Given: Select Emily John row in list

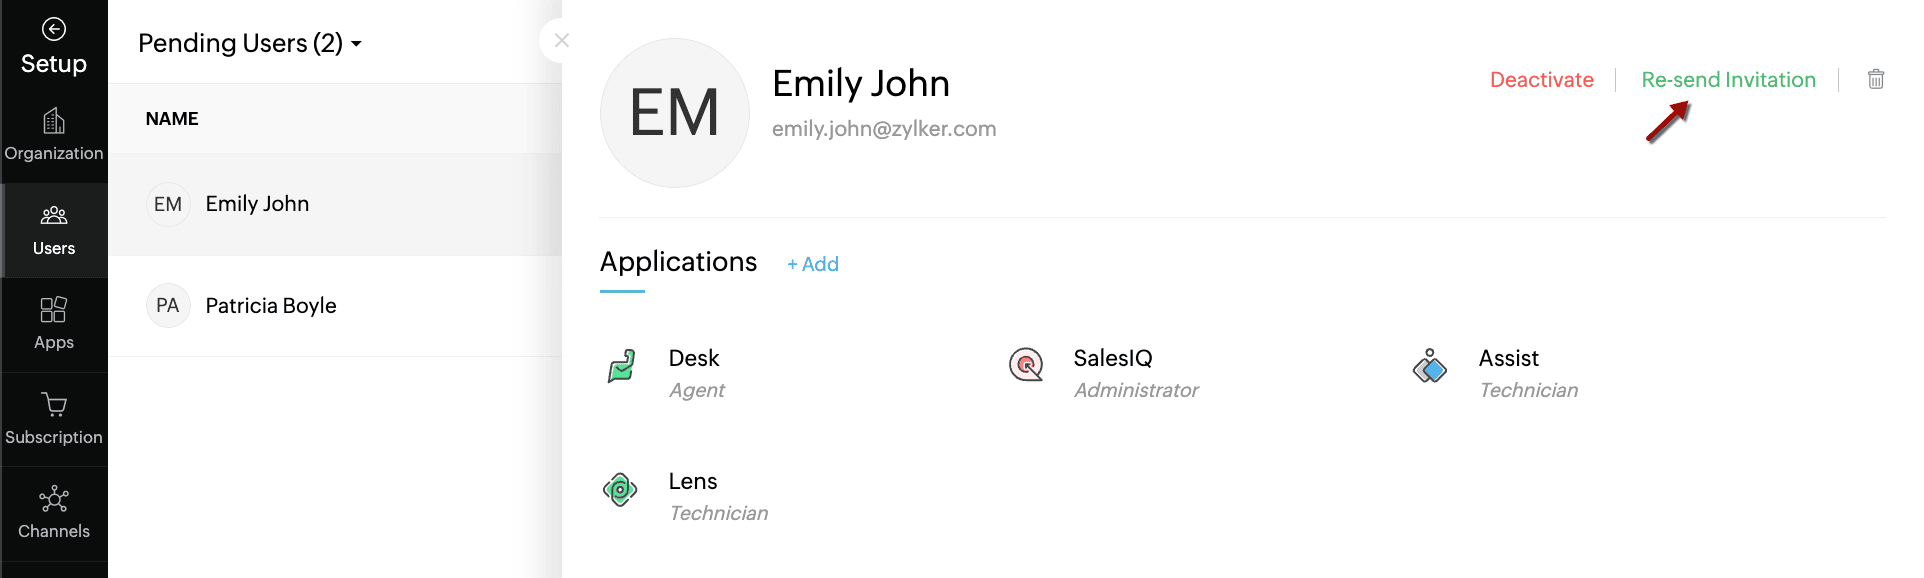Looking at the screenshot, I should click(257, 204).
